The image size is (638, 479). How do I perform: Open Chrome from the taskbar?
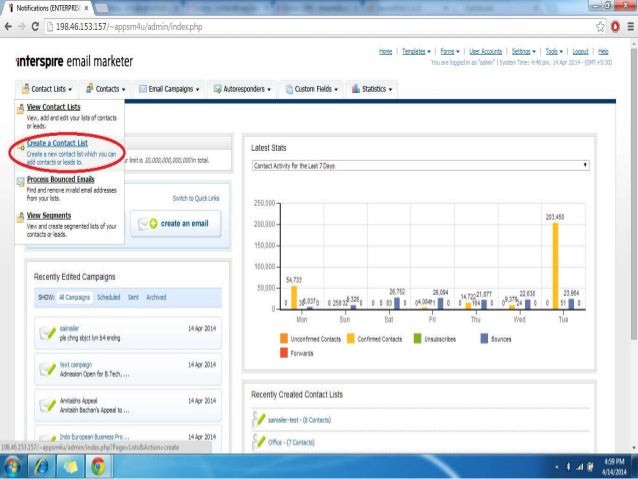[98, 466]
